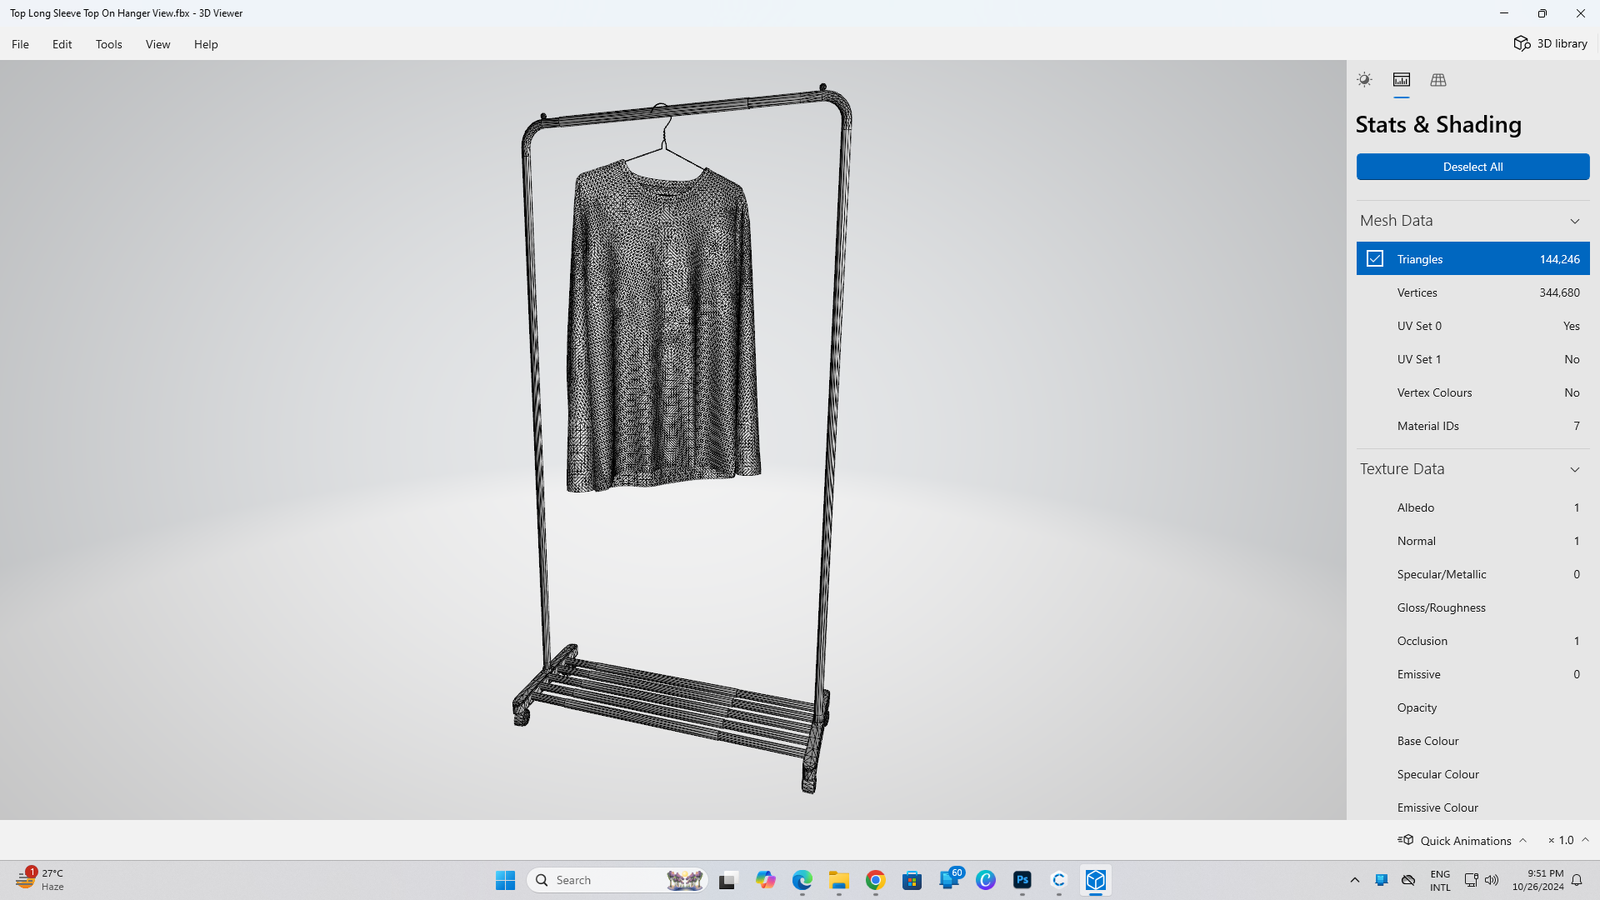The width and height of the screenshot is (1600, 900).
Task: Select the Base Colour row
Action: (1473, 741)
